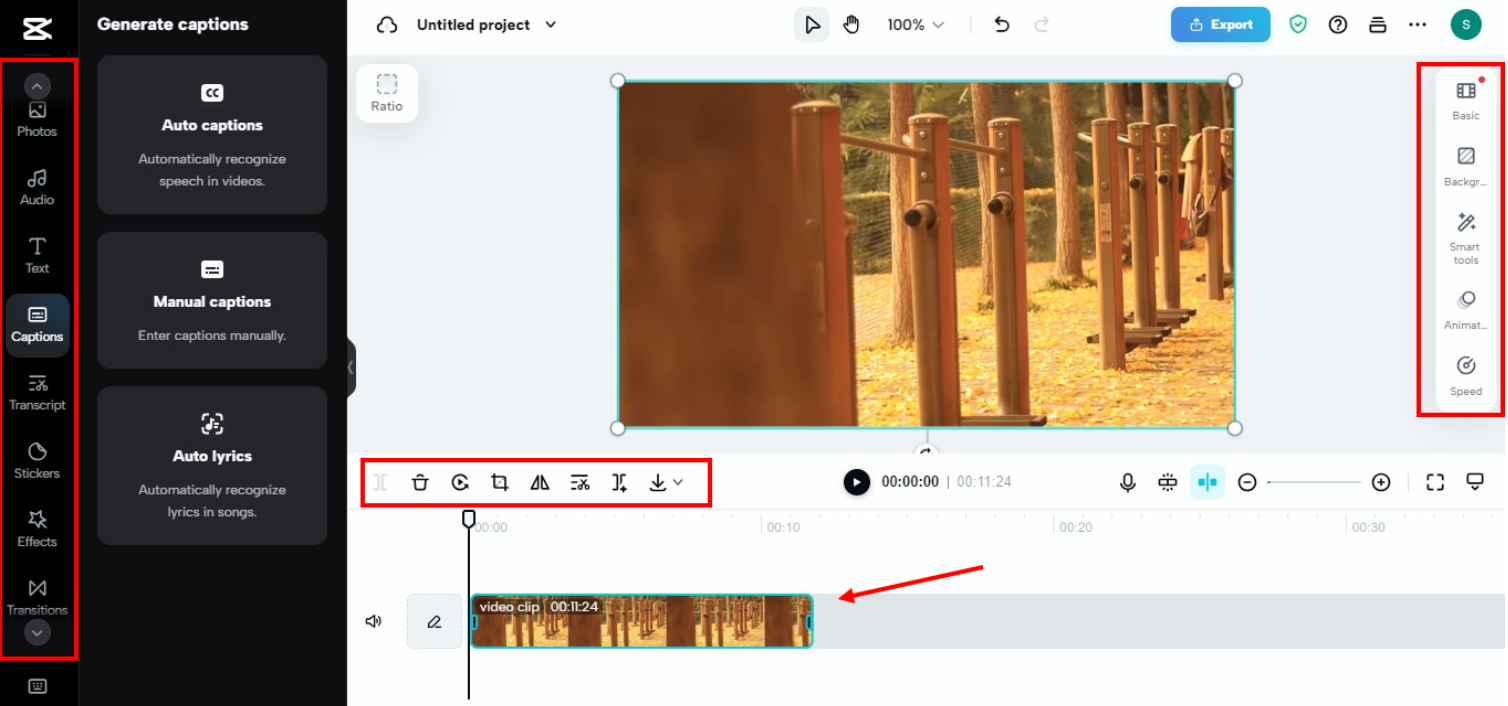This screenshot has width=1508, height=706.
Task: Click the Export button
Action: [x=1220, y=25]
